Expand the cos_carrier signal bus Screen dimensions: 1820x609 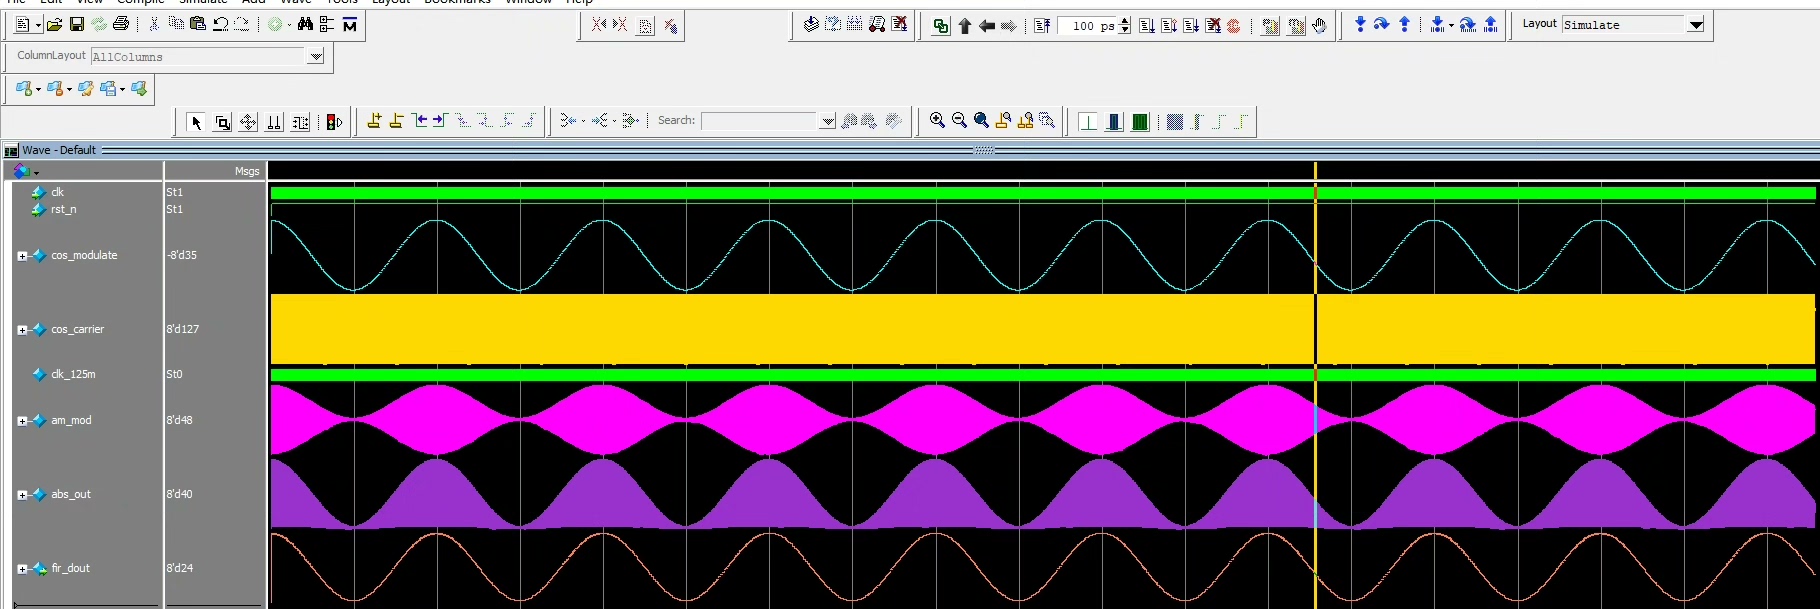coord(22,330)
